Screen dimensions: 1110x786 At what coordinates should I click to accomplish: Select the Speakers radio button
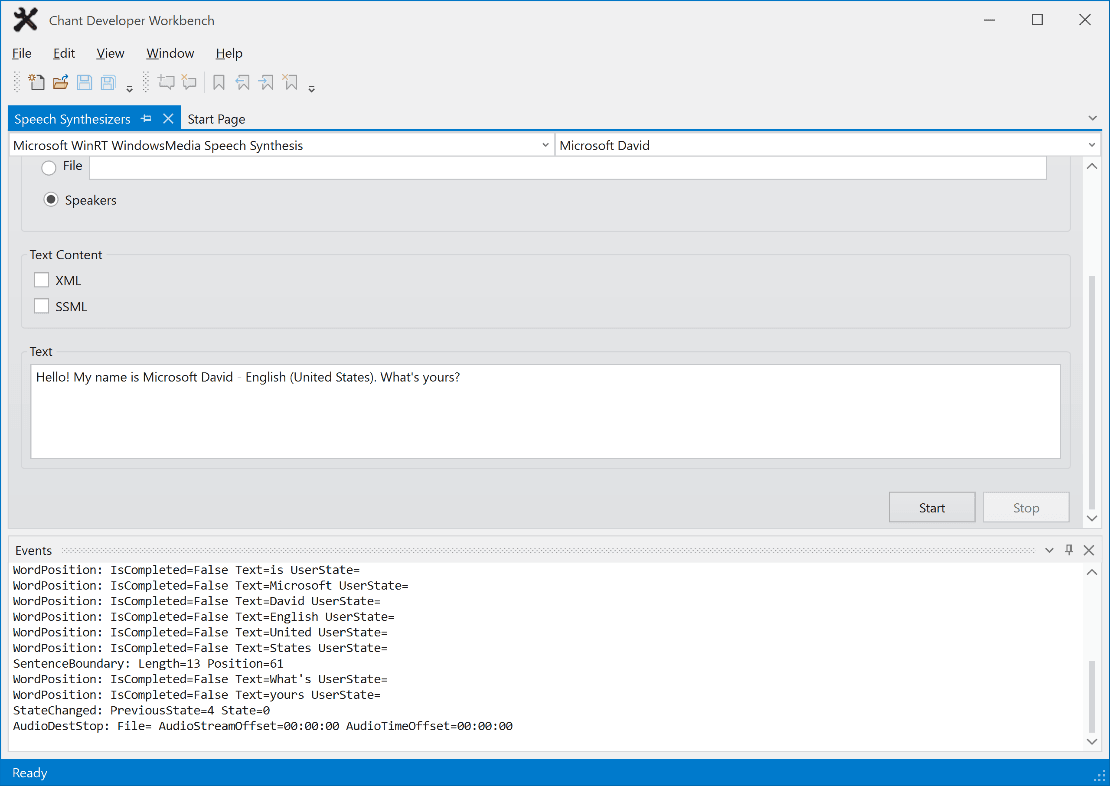tap(50, 200)
